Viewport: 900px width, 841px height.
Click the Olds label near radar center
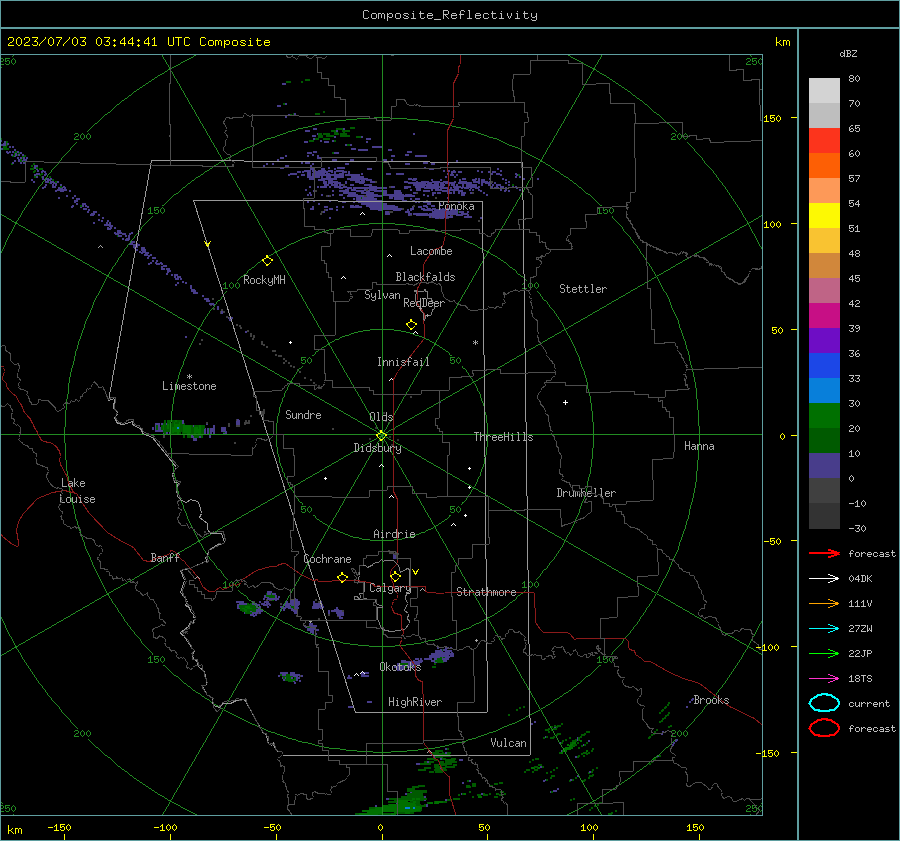[x=381, y=417]
